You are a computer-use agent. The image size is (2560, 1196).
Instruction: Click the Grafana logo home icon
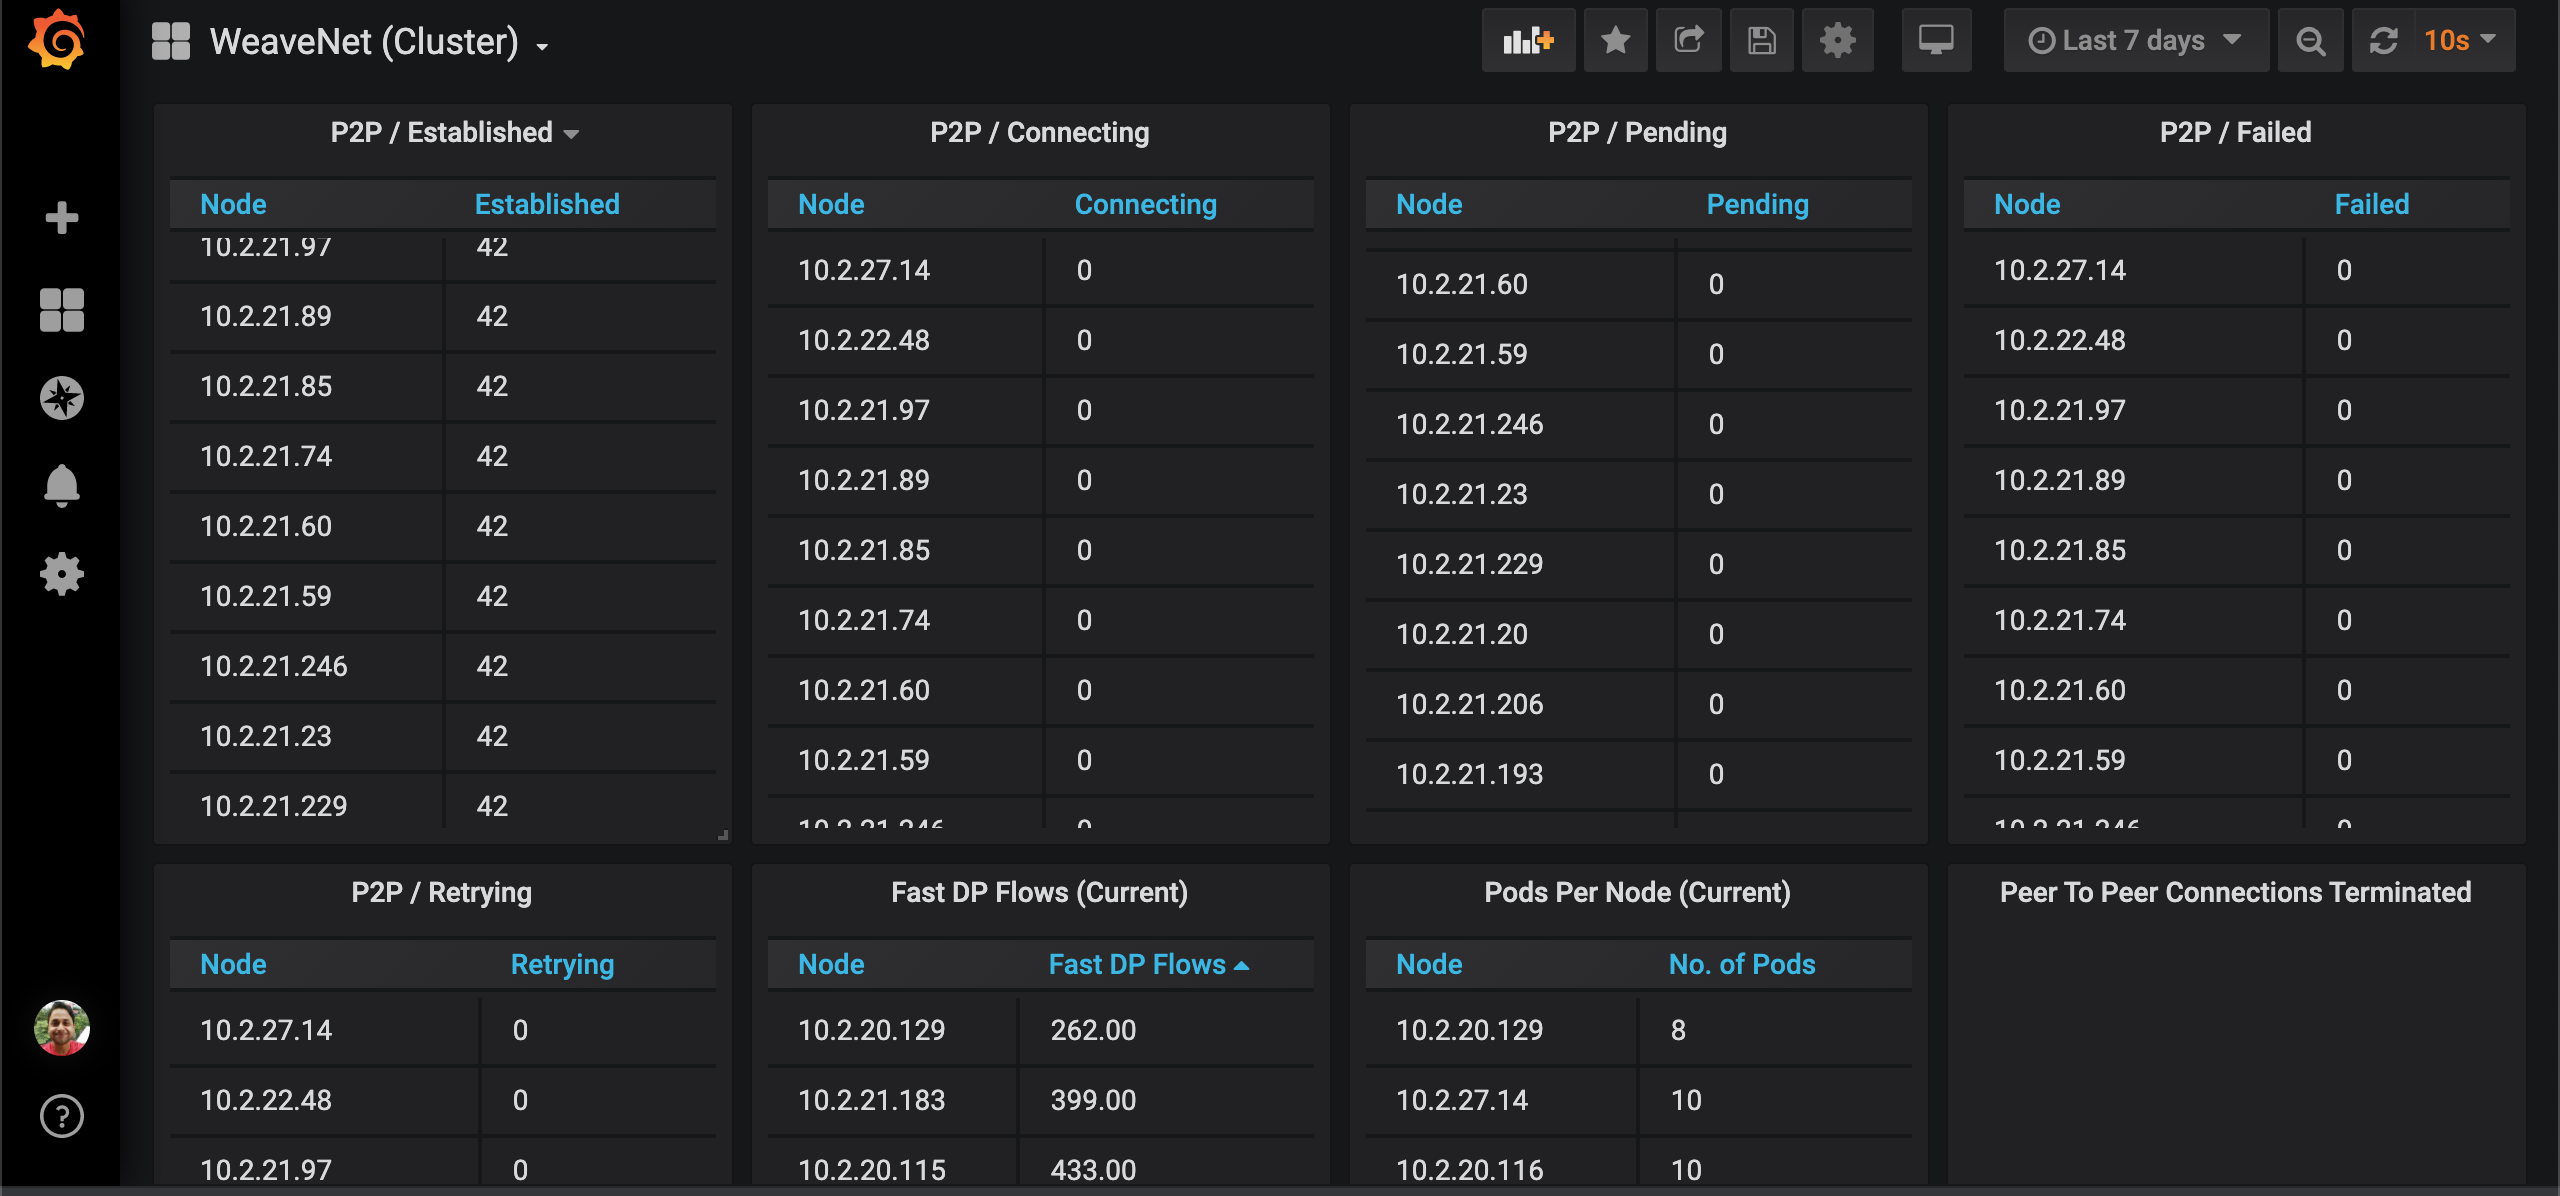tap(57, 40)
